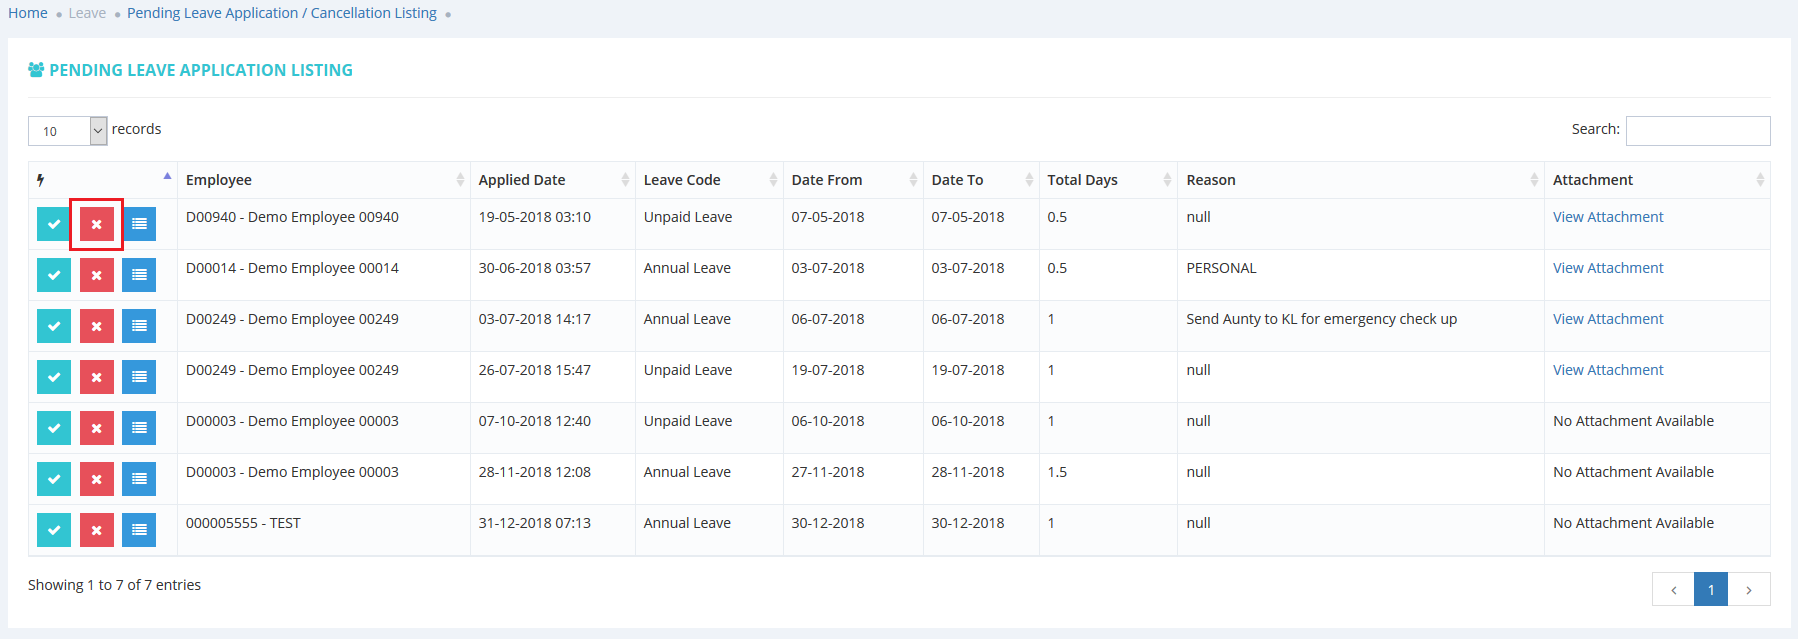Viewport: 1798px width, 639px height.
Task: Open View Attachment for Demo Employee 00940
Action: [x=1607, y=217]
